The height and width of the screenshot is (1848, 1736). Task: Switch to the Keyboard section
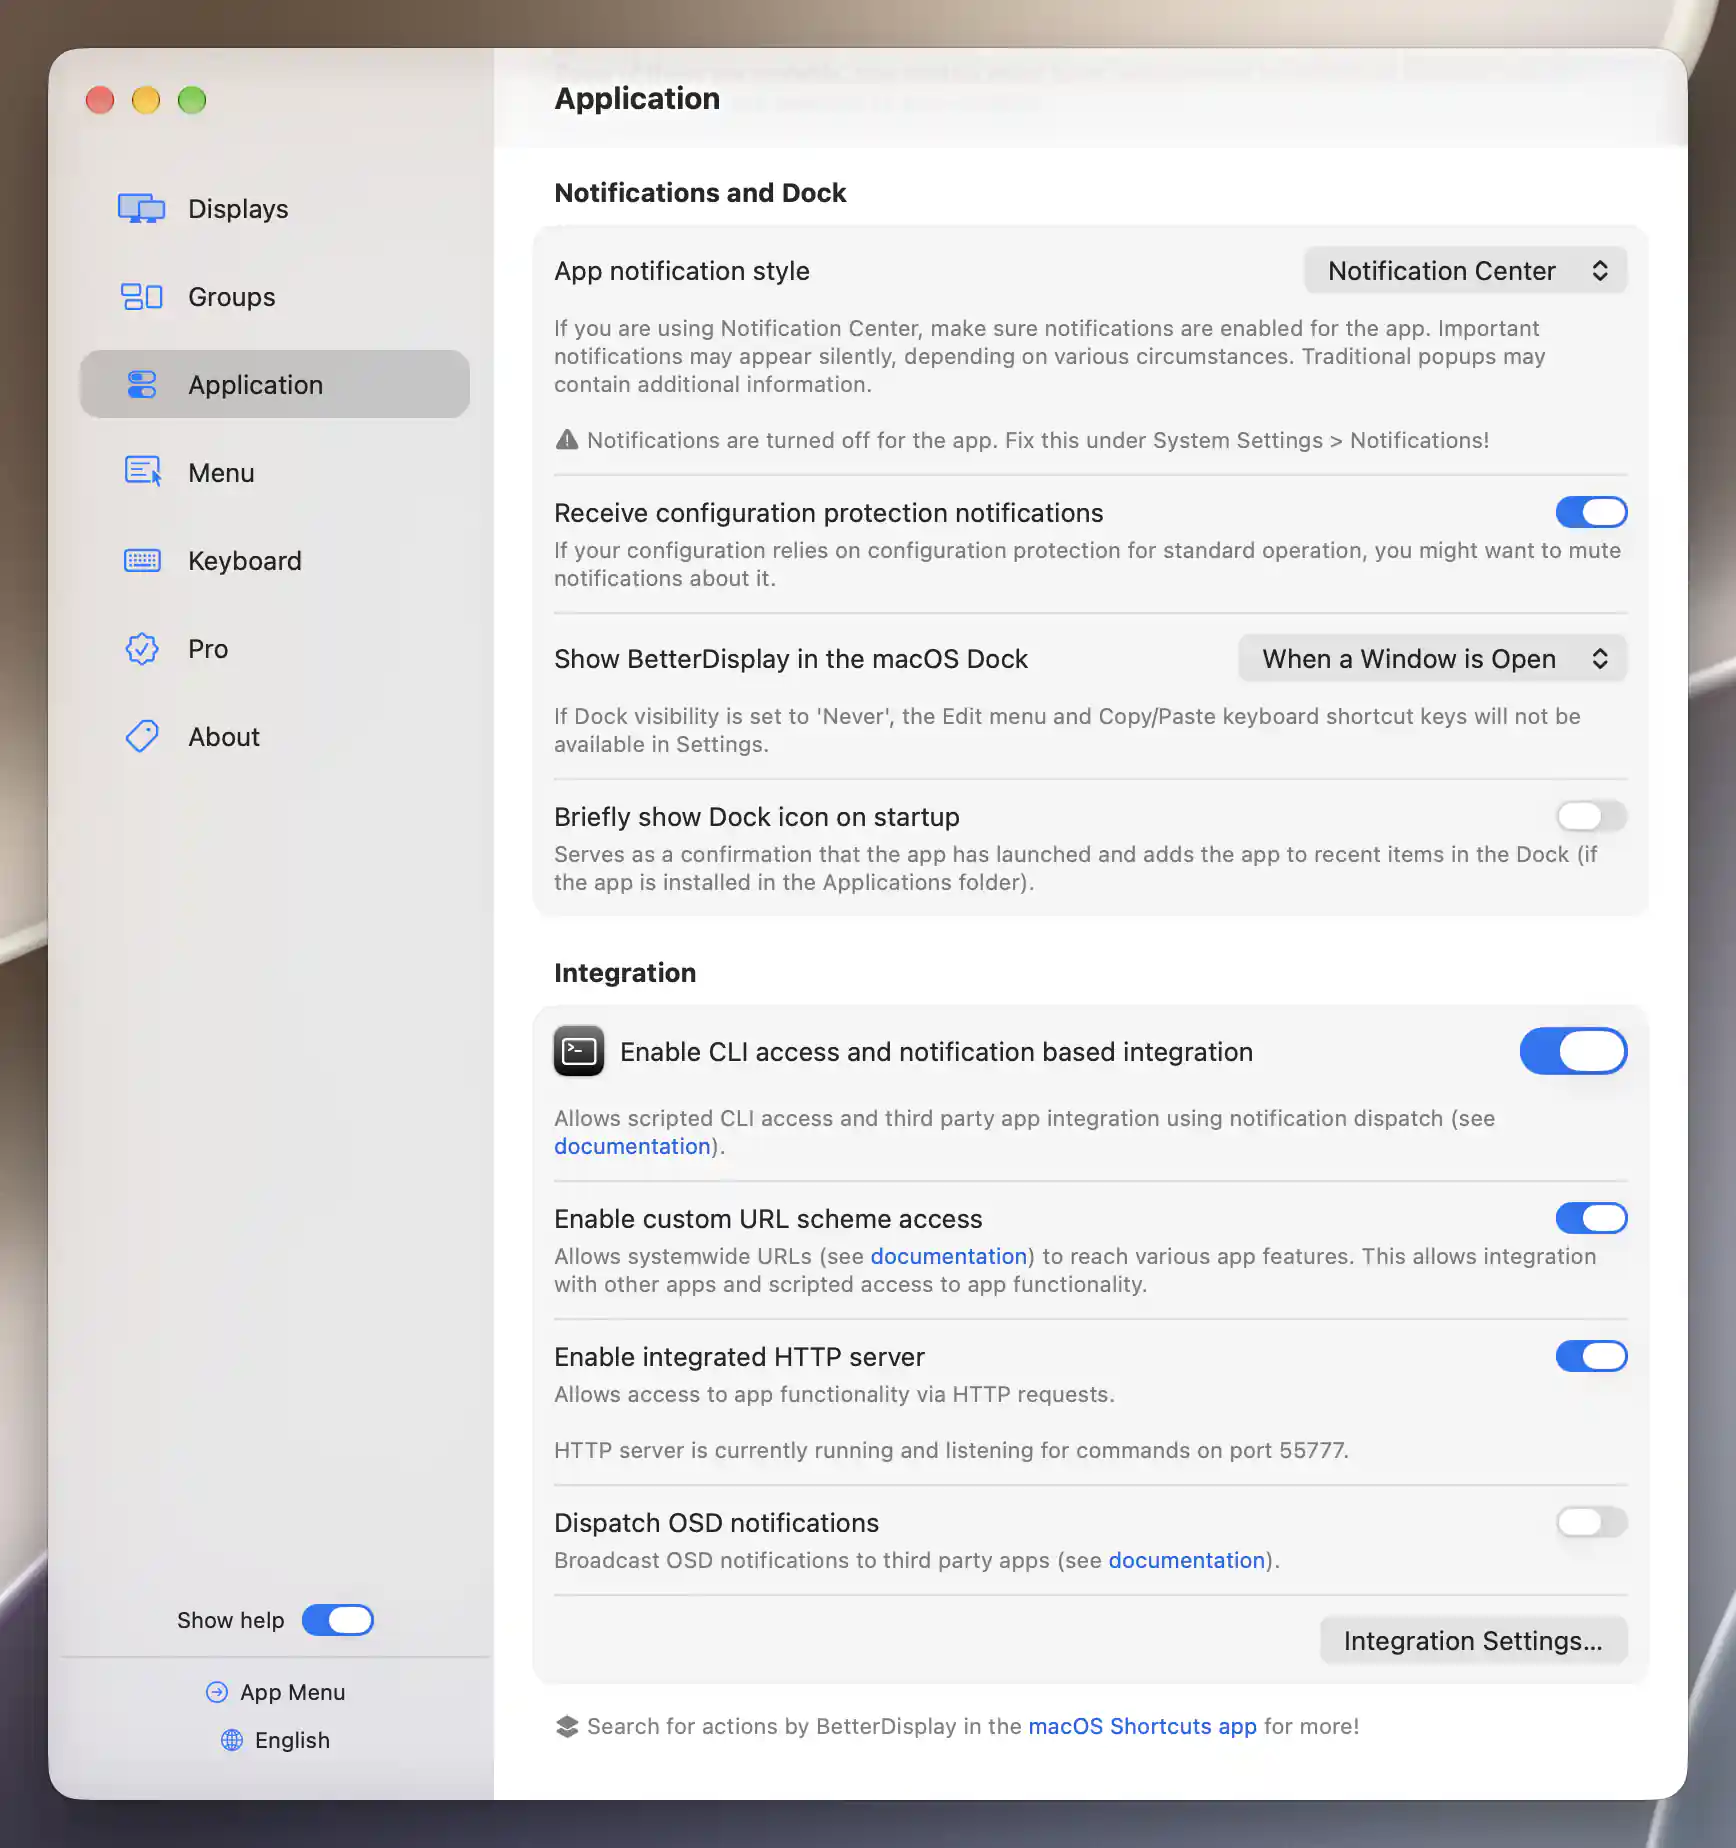click(275, 561)
